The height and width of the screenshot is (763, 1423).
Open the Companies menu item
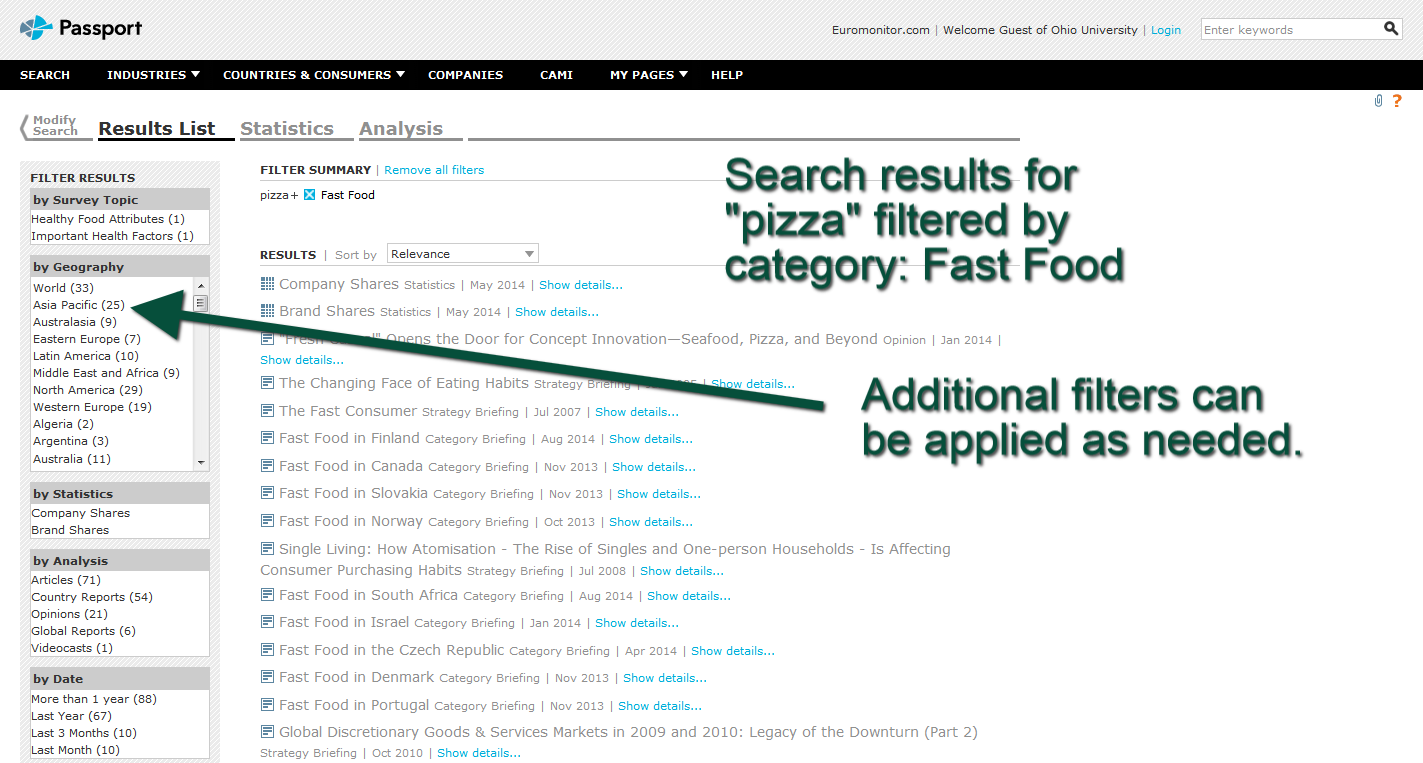click(x=466, y=75)
